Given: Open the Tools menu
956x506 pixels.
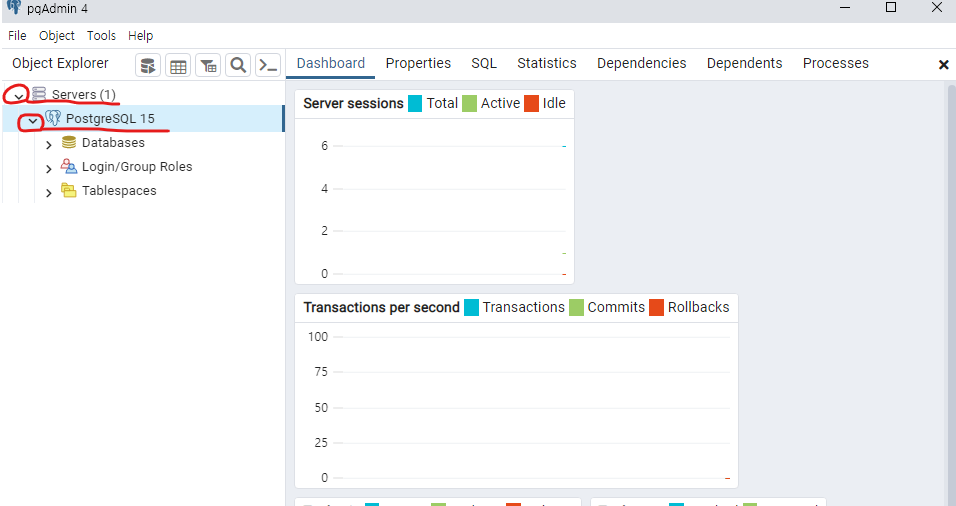Looking at the screenshot, I should point(101,35).
